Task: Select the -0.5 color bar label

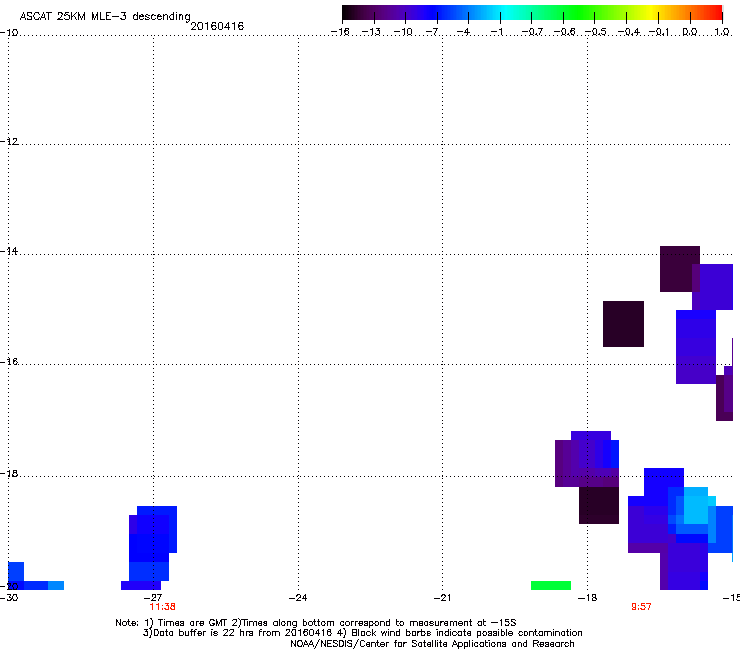Action: pyautogui.click(x=596, y=32)
